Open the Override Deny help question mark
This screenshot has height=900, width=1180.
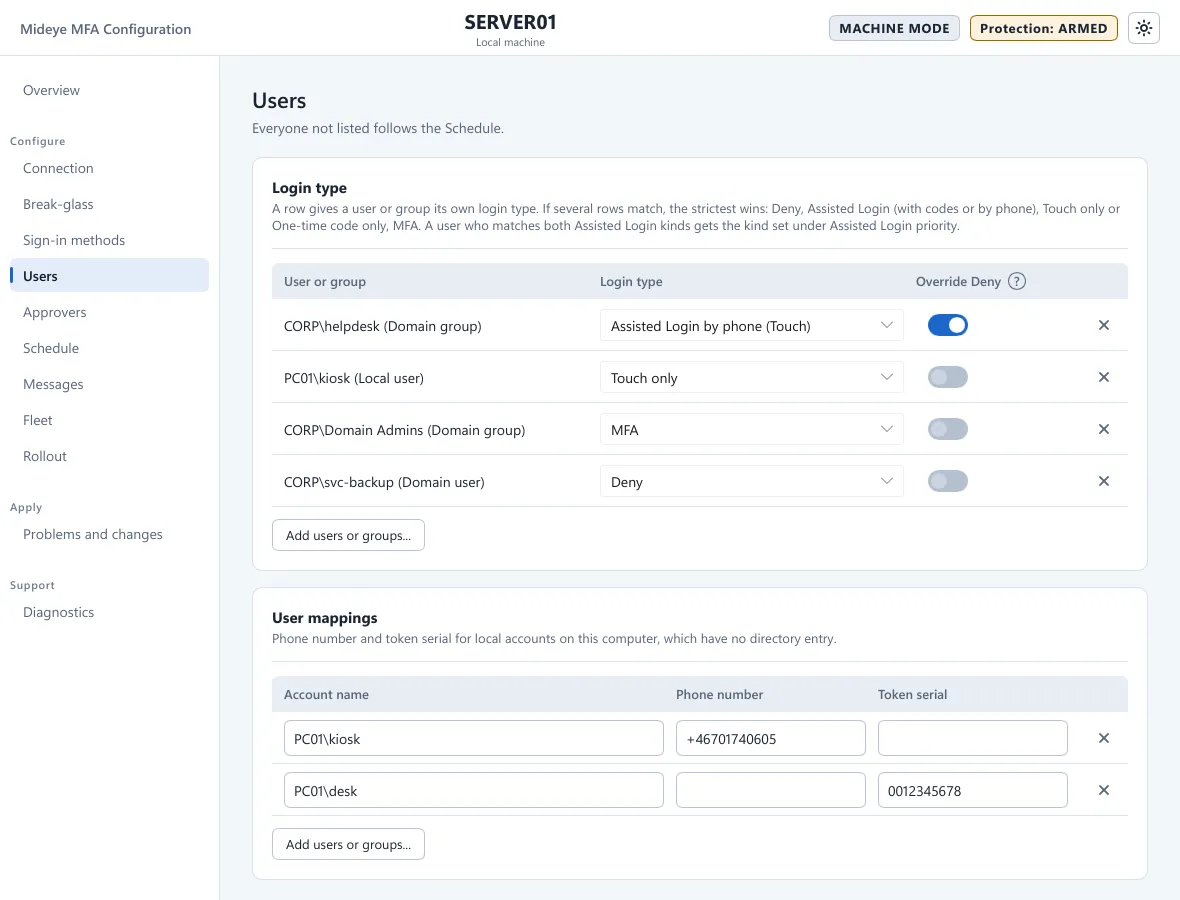(1017, 281)
